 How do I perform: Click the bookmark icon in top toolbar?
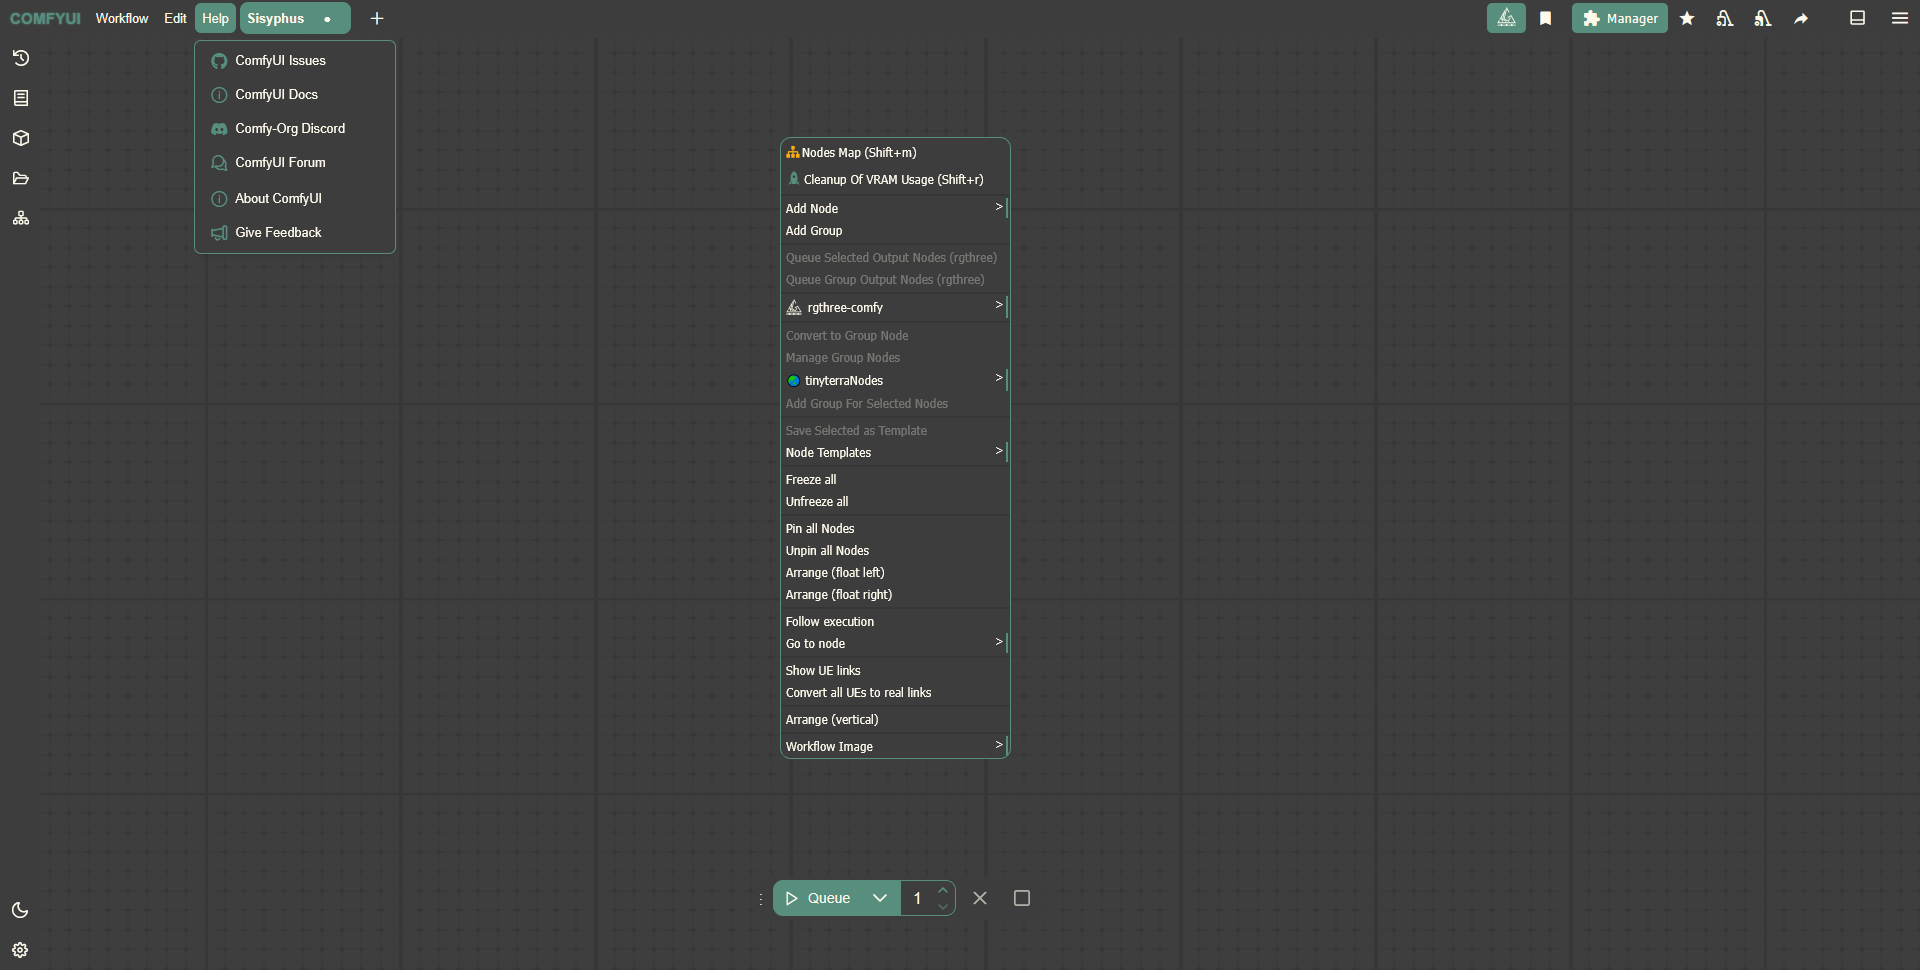tap(1545, 18)
